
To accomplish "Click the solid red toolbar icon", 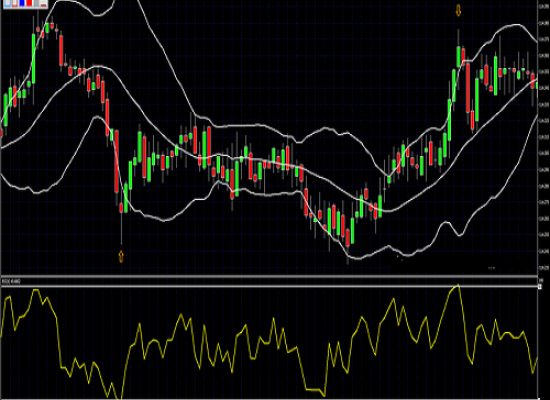I will [29, 3].
